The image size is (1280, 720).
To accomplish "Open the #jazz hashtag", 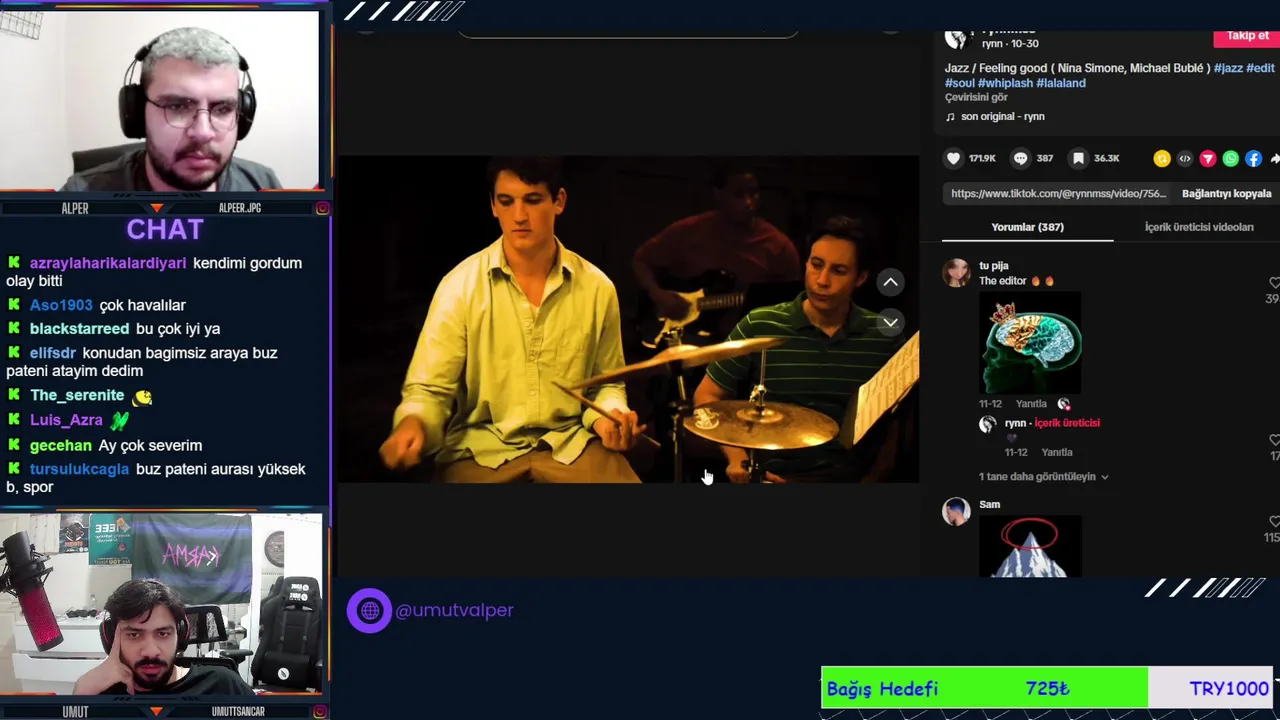I will (x=1228, y=68).
